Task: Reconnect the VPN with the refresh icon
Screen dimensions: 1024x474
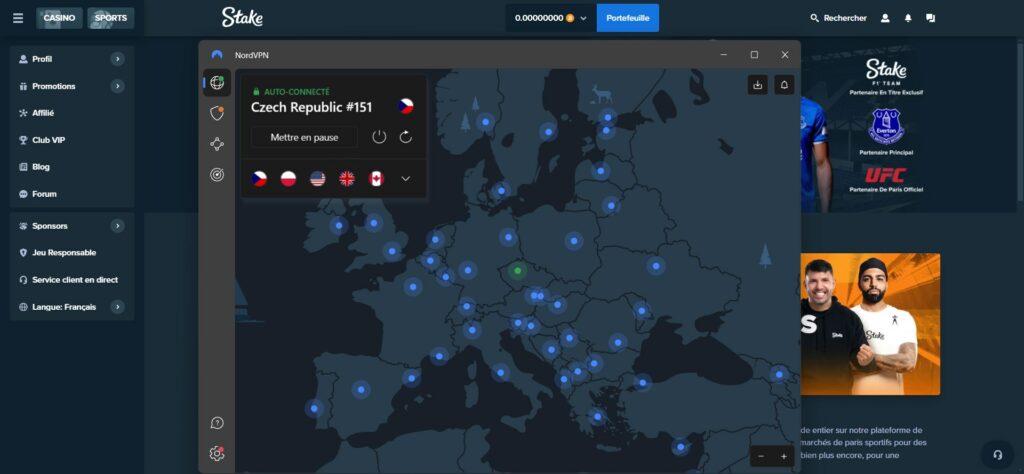Action: pos(406,137)
